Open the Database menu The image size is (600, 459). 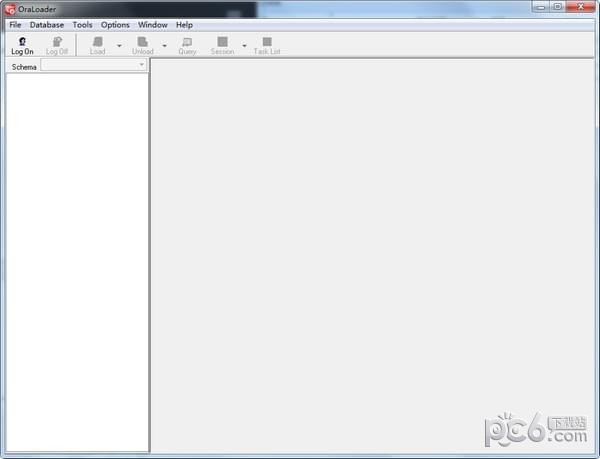point(46,24)
